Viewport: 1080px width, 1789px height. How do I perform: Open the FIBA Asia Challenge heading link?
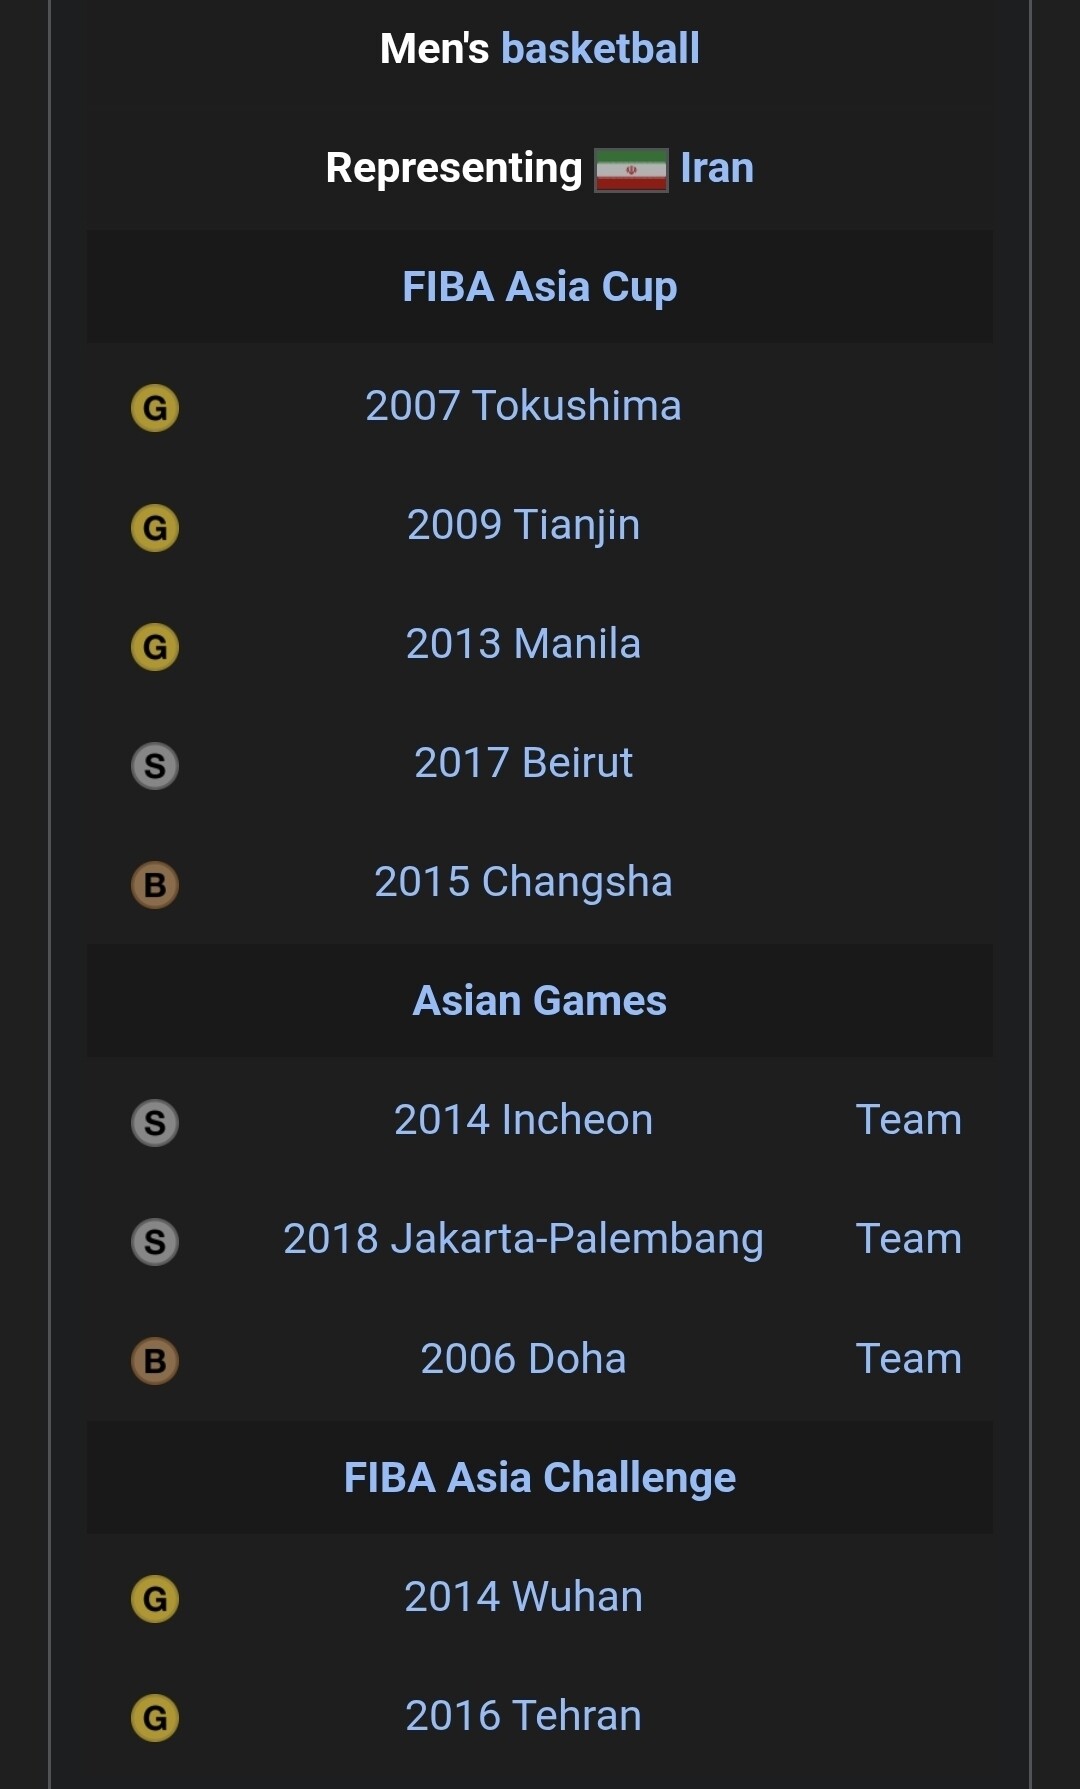tap(540, 1479)
